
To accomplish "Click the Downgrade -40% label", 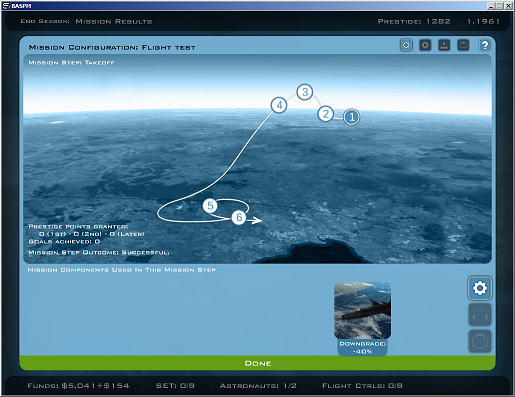I will (x=362, y=348).
